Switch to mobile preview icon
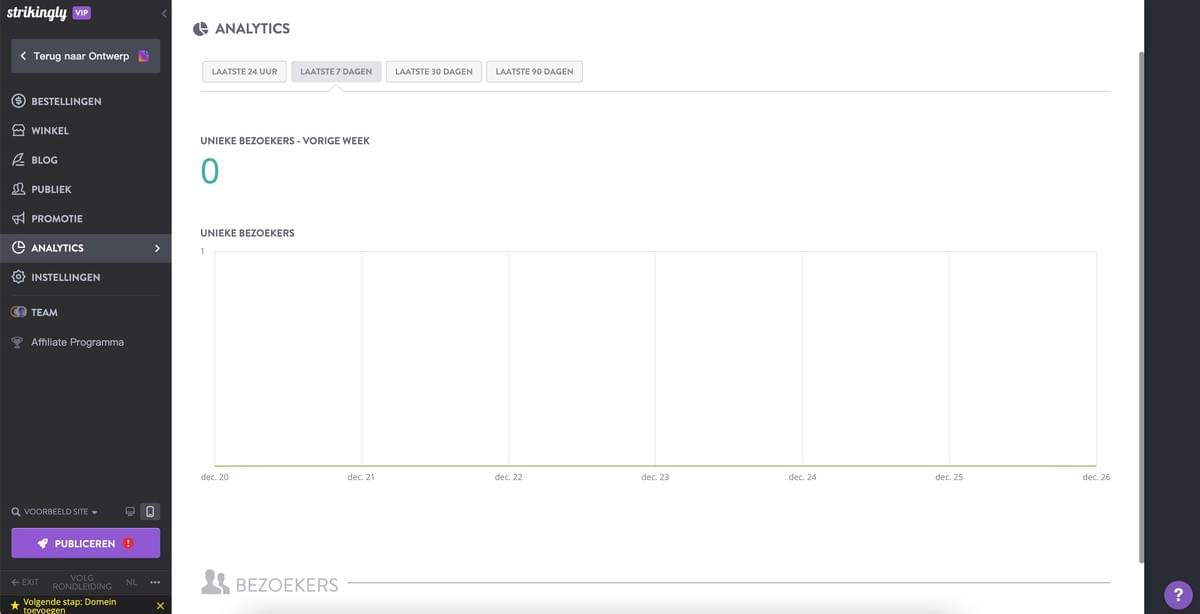This screenshot has width=1200, height=614. point(150,511)
